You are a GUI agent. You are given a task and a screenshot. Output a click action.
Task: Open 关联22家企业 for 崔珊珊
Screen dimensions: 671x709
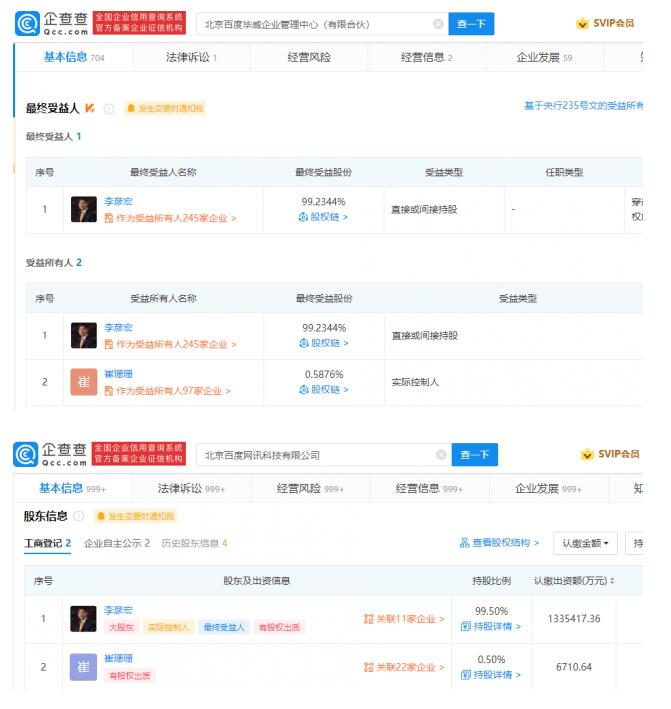pyautogui.click(x=404, y=667)
